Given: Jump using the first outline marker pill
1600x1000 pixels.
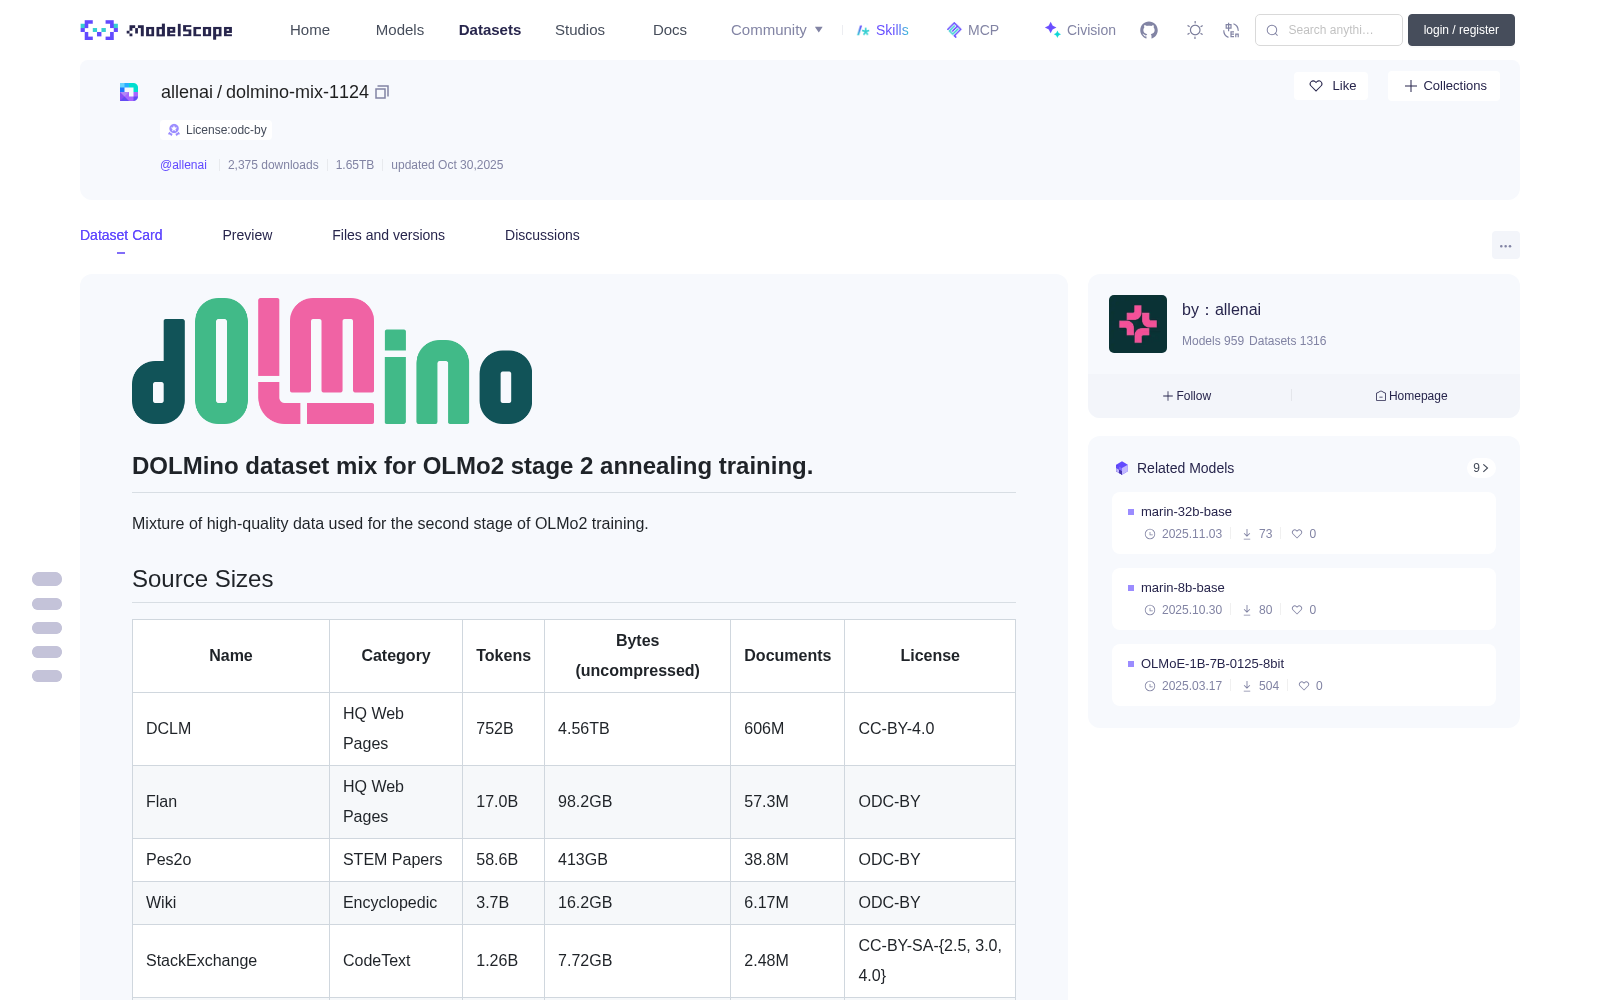Looking at the screenshot, I should point(47,579).
